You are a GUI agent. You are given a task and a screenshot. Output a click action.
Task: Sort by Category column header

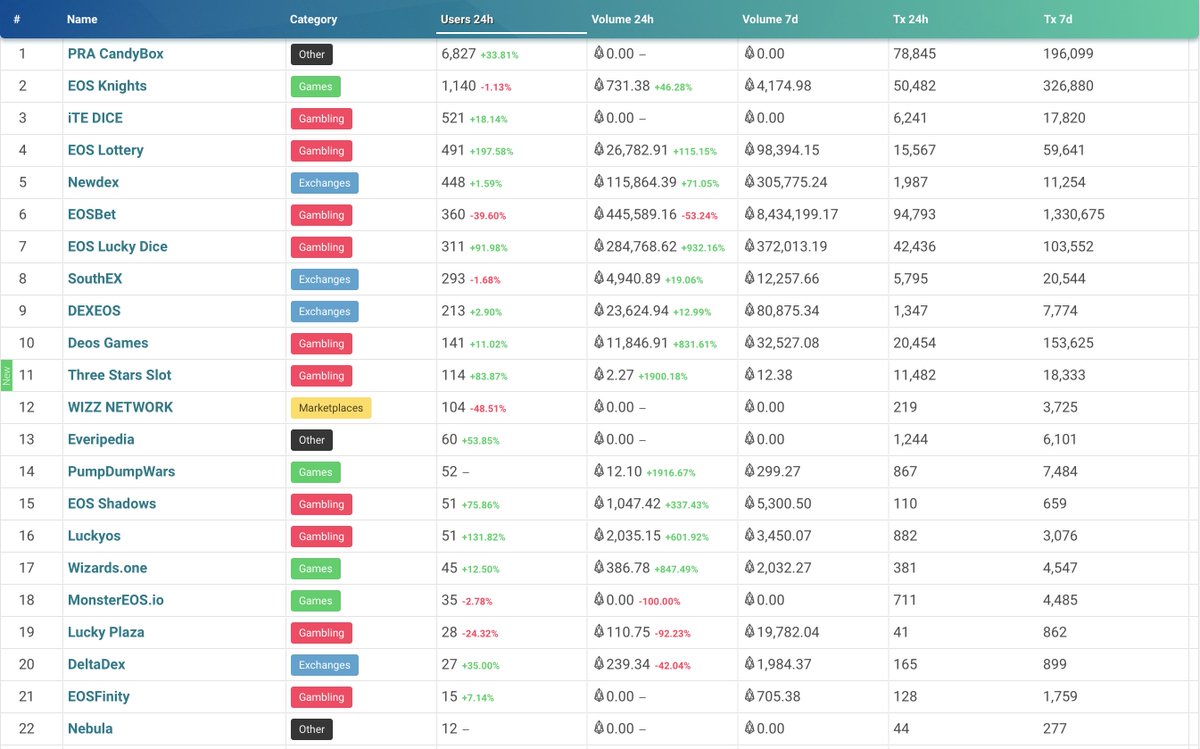tap(313, 19)
